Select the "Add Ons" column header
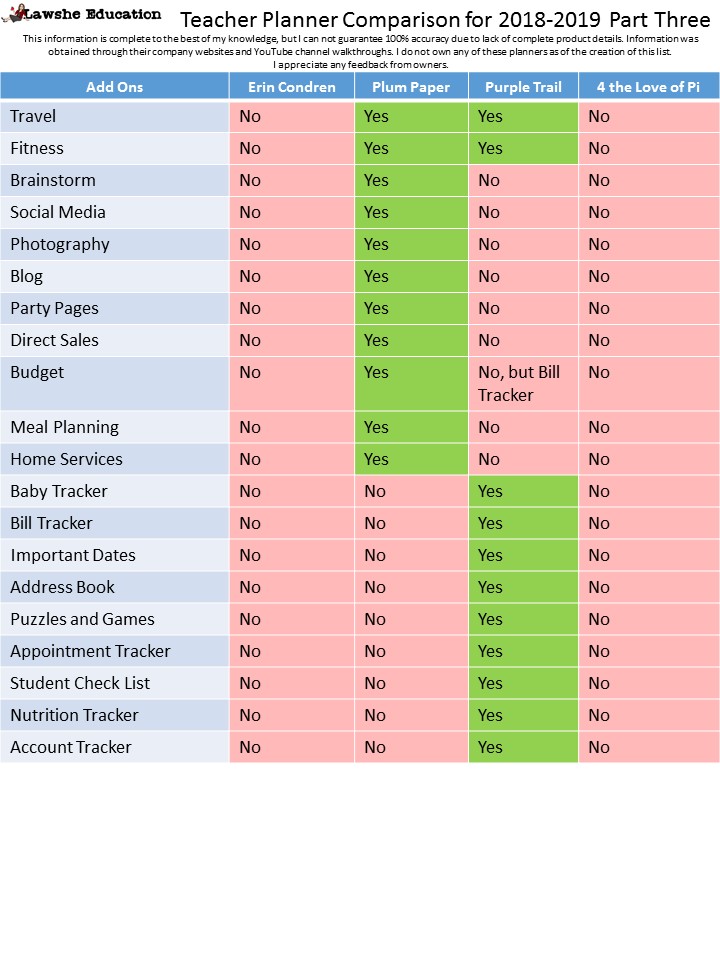720x960 pixels. coord(114,87)
